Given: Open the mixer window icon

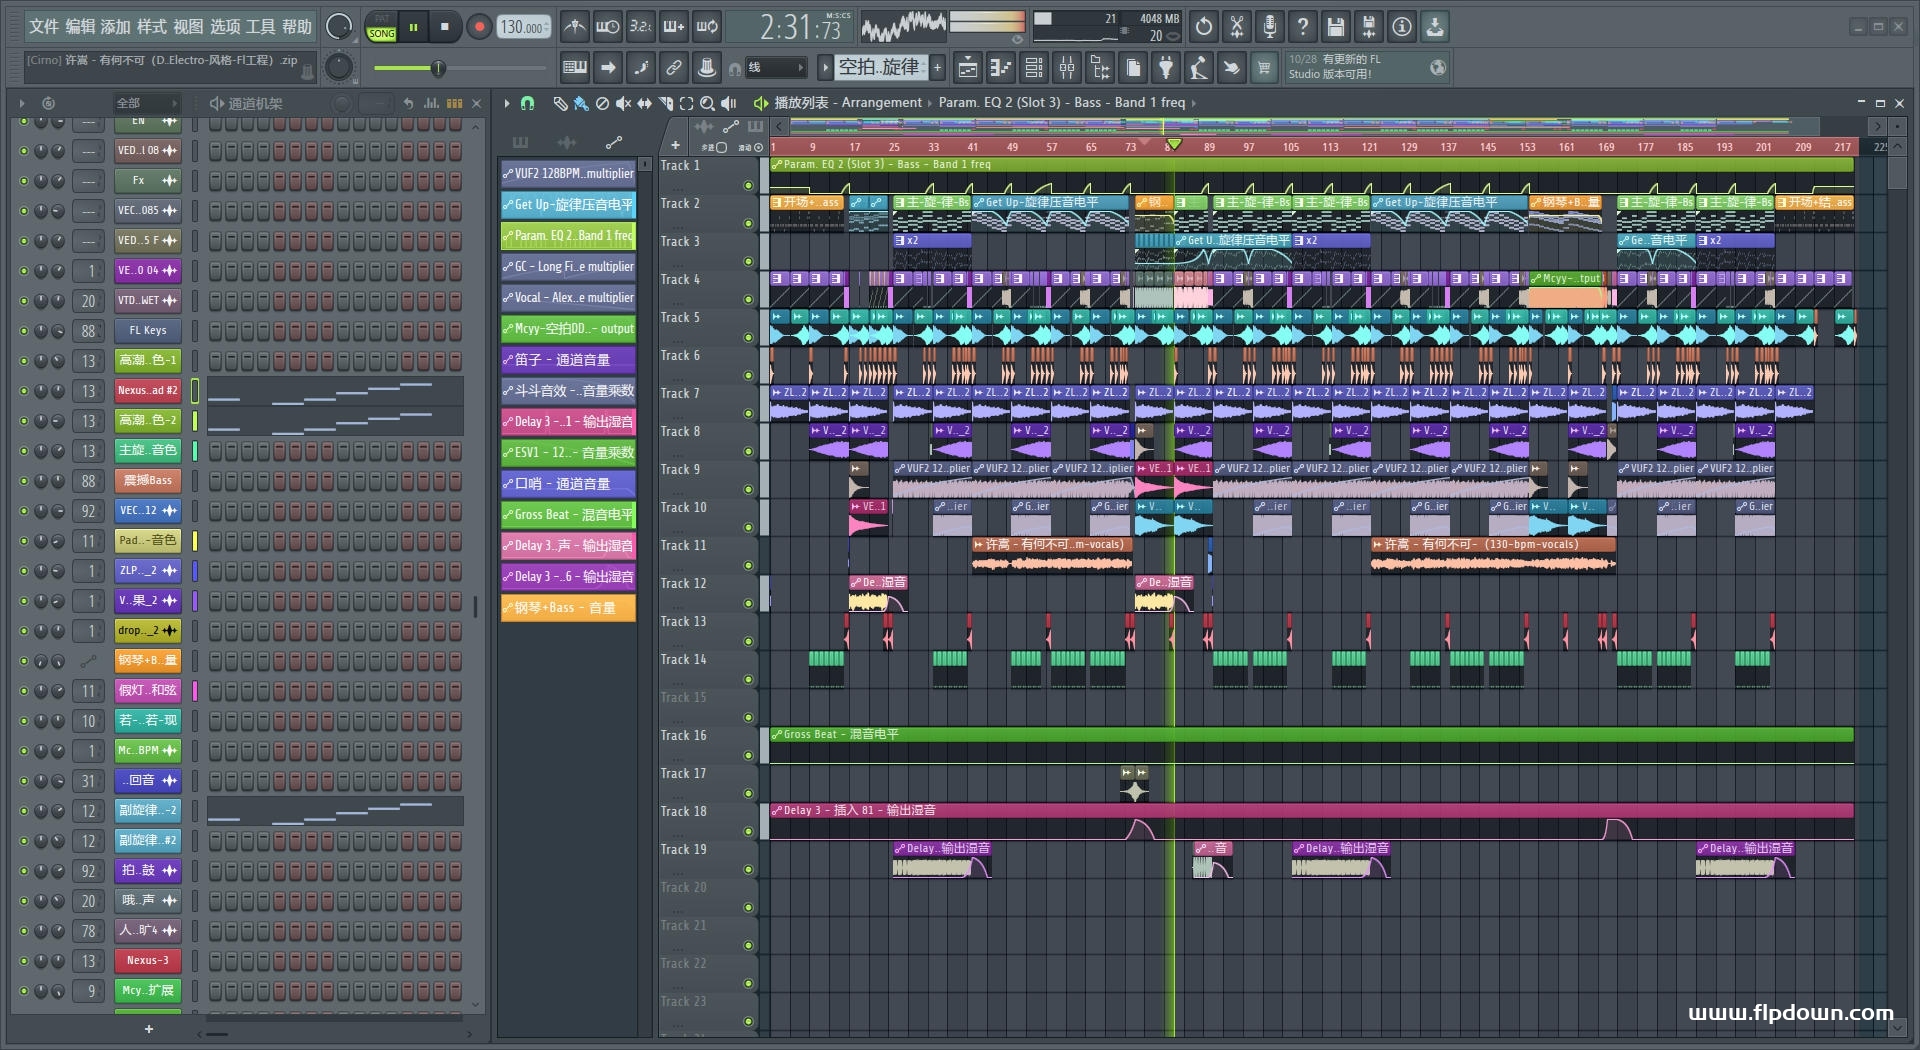Looking at the screenshot, I should [1067, 68].
